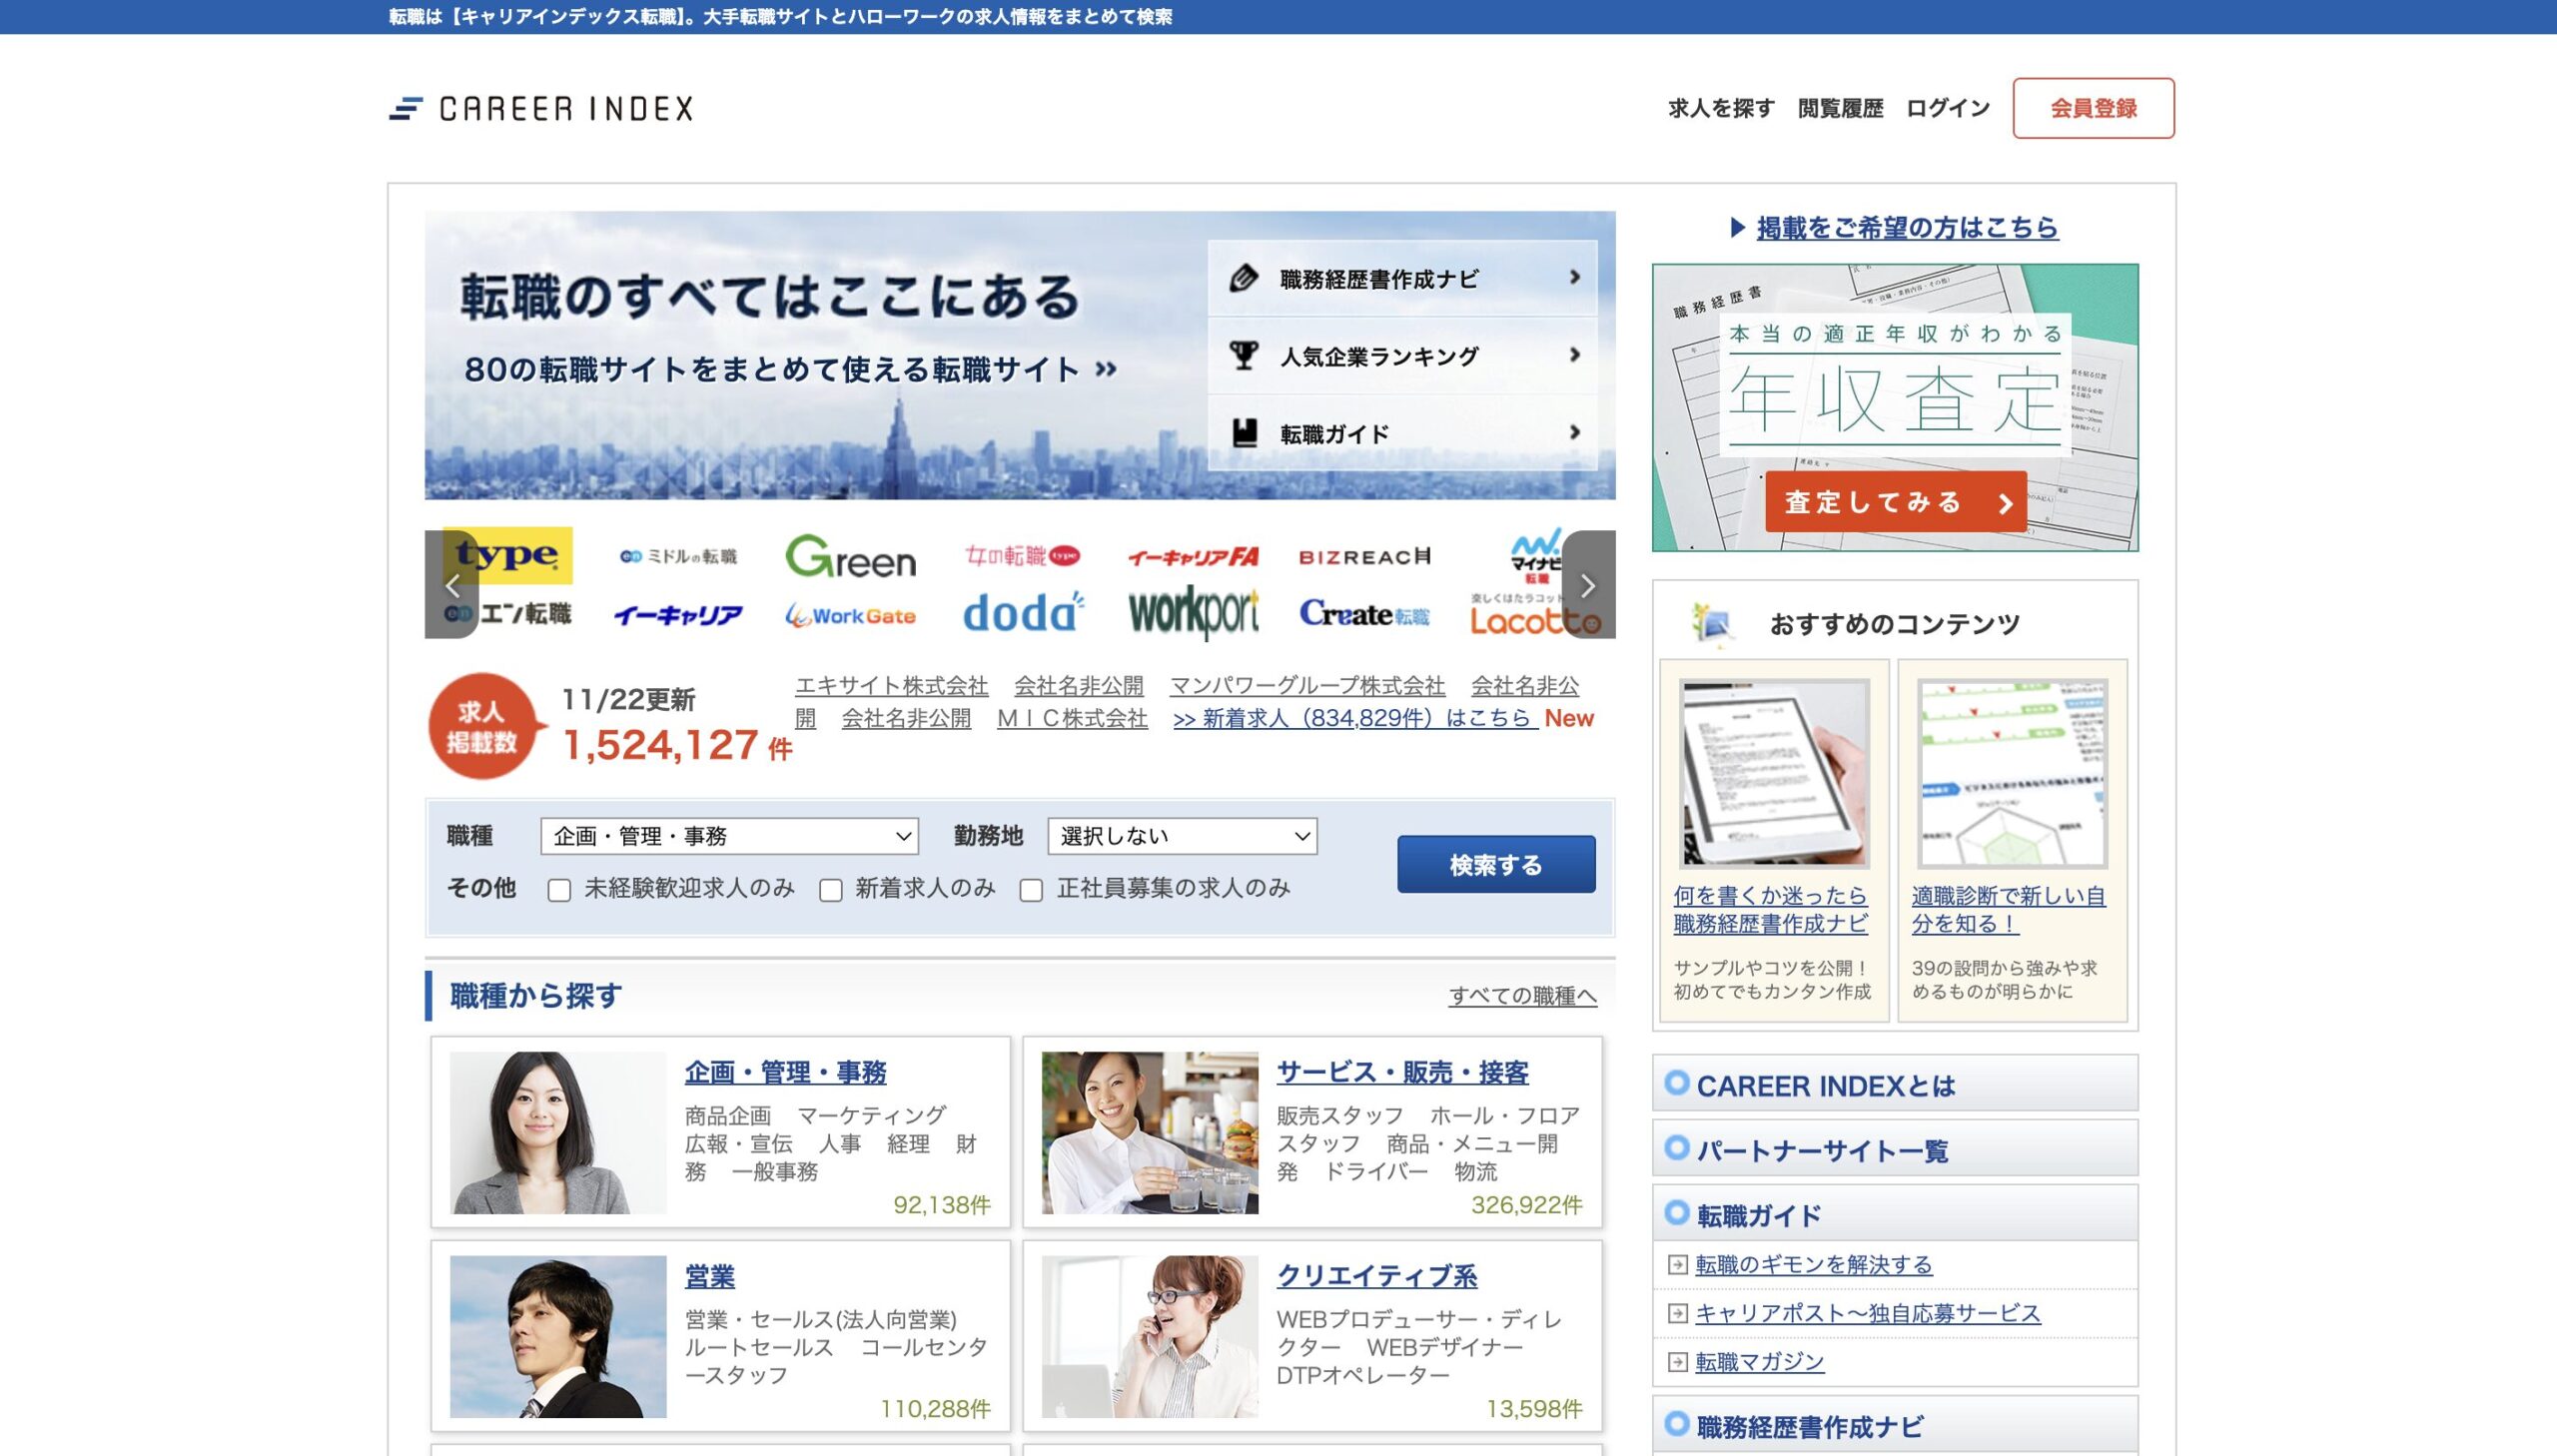Click the doda partner logo
Screen dimensions: 2557x1456
(1022, 613)
